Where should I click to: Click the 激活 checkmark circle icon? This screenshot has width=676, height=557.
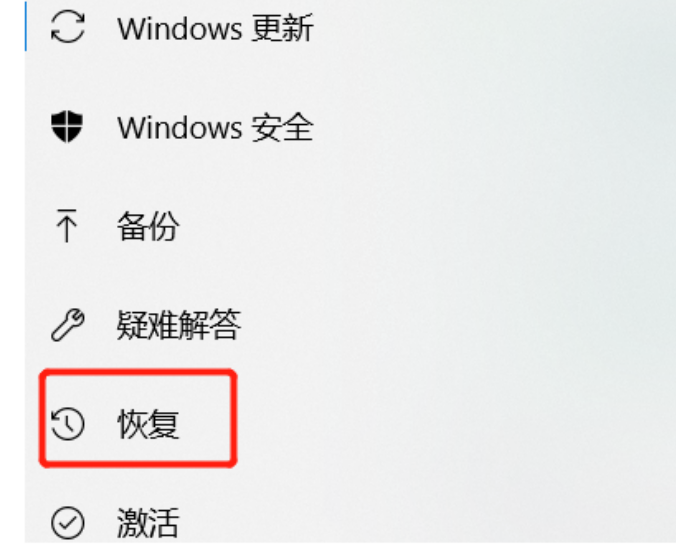[68, 523]
